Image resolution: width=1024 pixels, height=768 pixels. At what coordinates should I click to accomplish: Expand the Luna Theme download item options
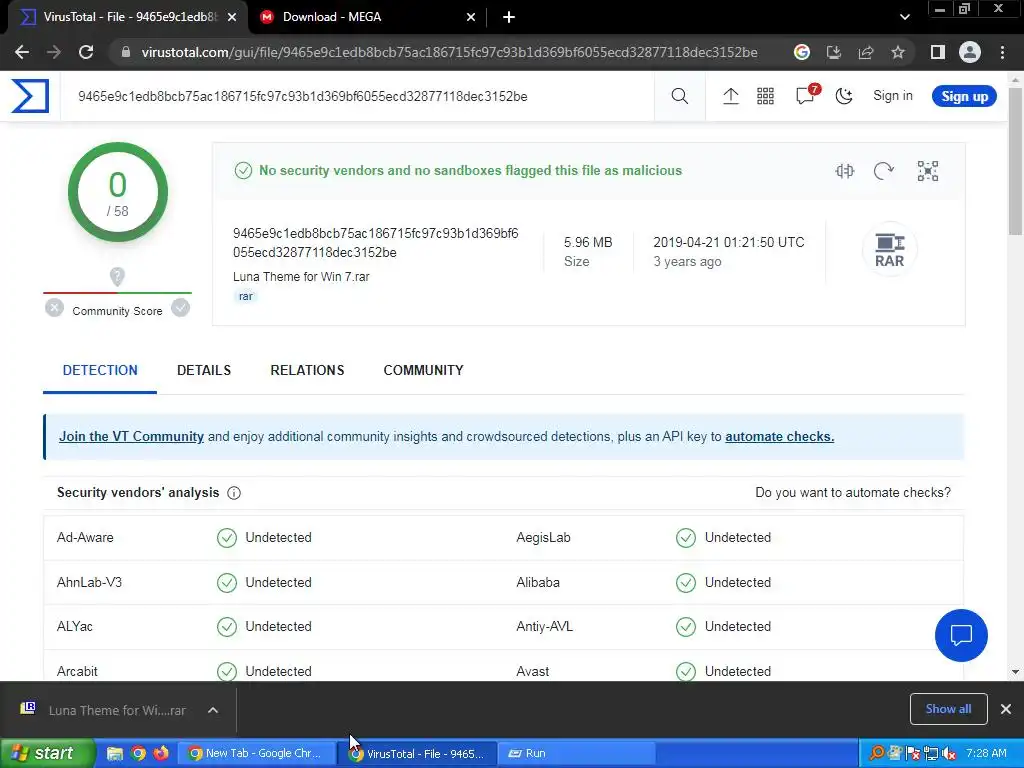[x=213, y=710]
